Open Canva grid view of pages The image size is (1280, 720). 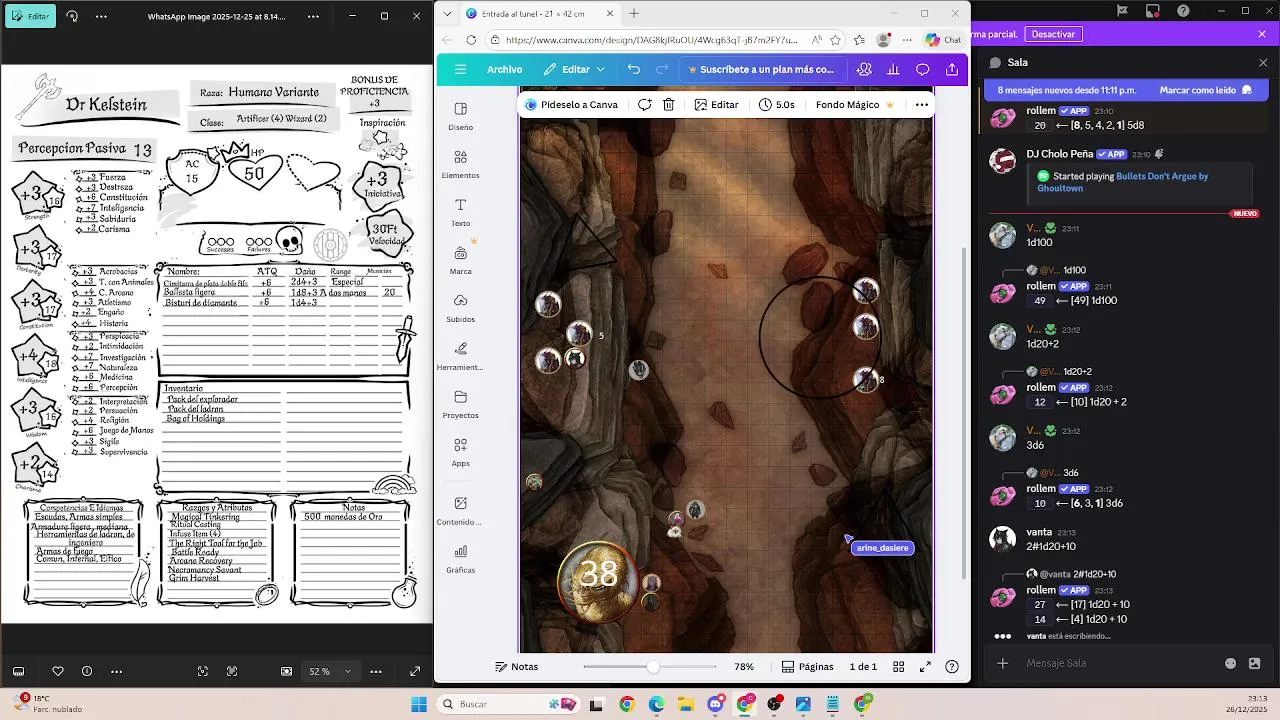[x=899, y=667]
